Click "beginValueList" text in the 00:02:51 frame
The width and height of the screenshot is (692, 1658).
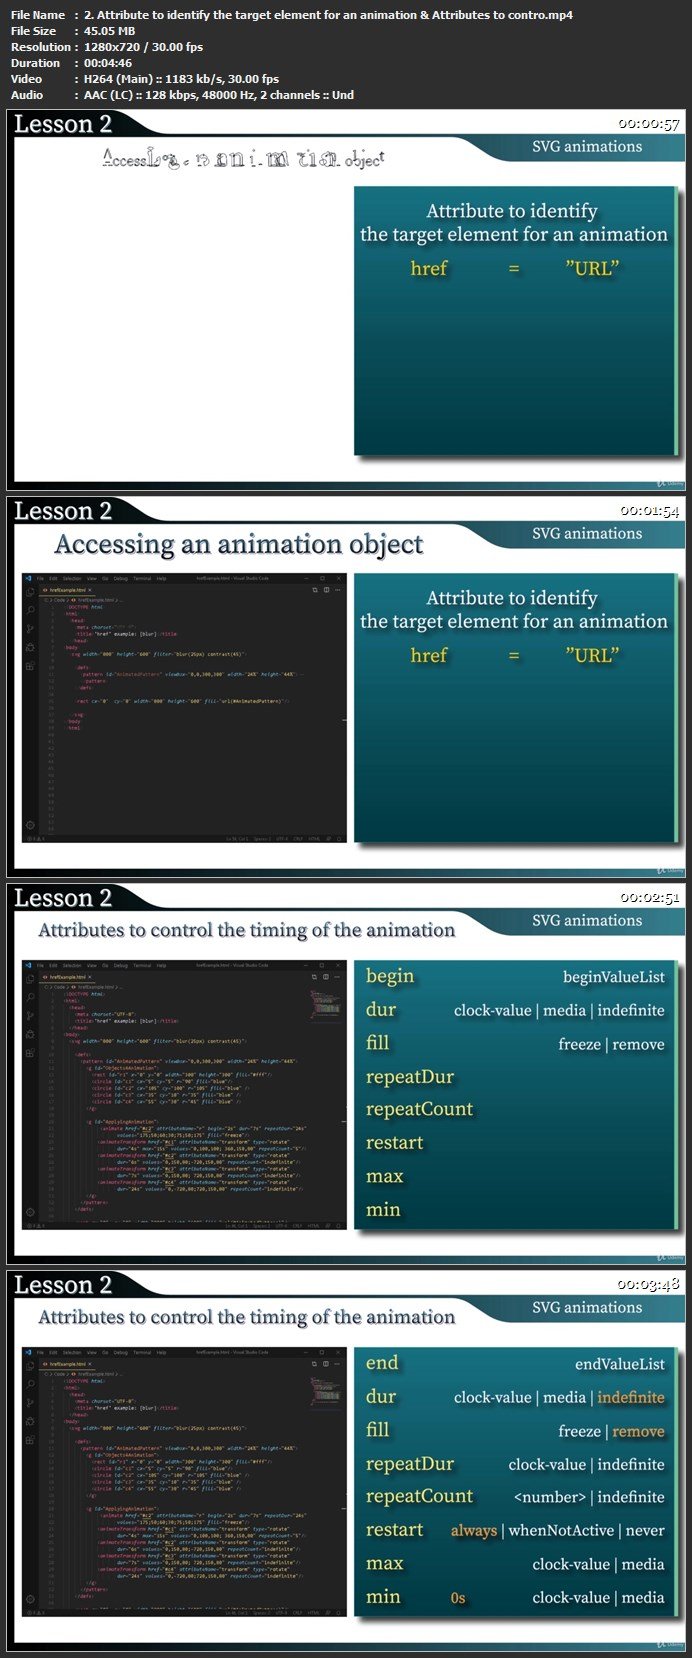pos(614,977)
